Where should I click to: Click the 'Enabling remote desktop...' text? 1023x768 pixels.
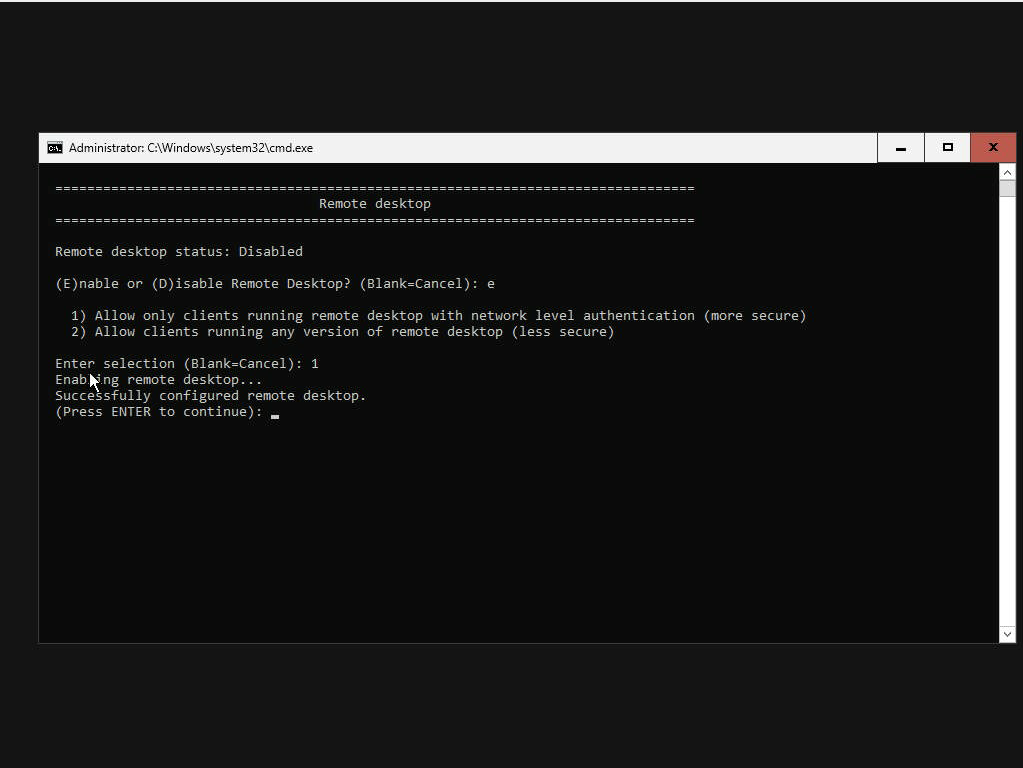158,380
